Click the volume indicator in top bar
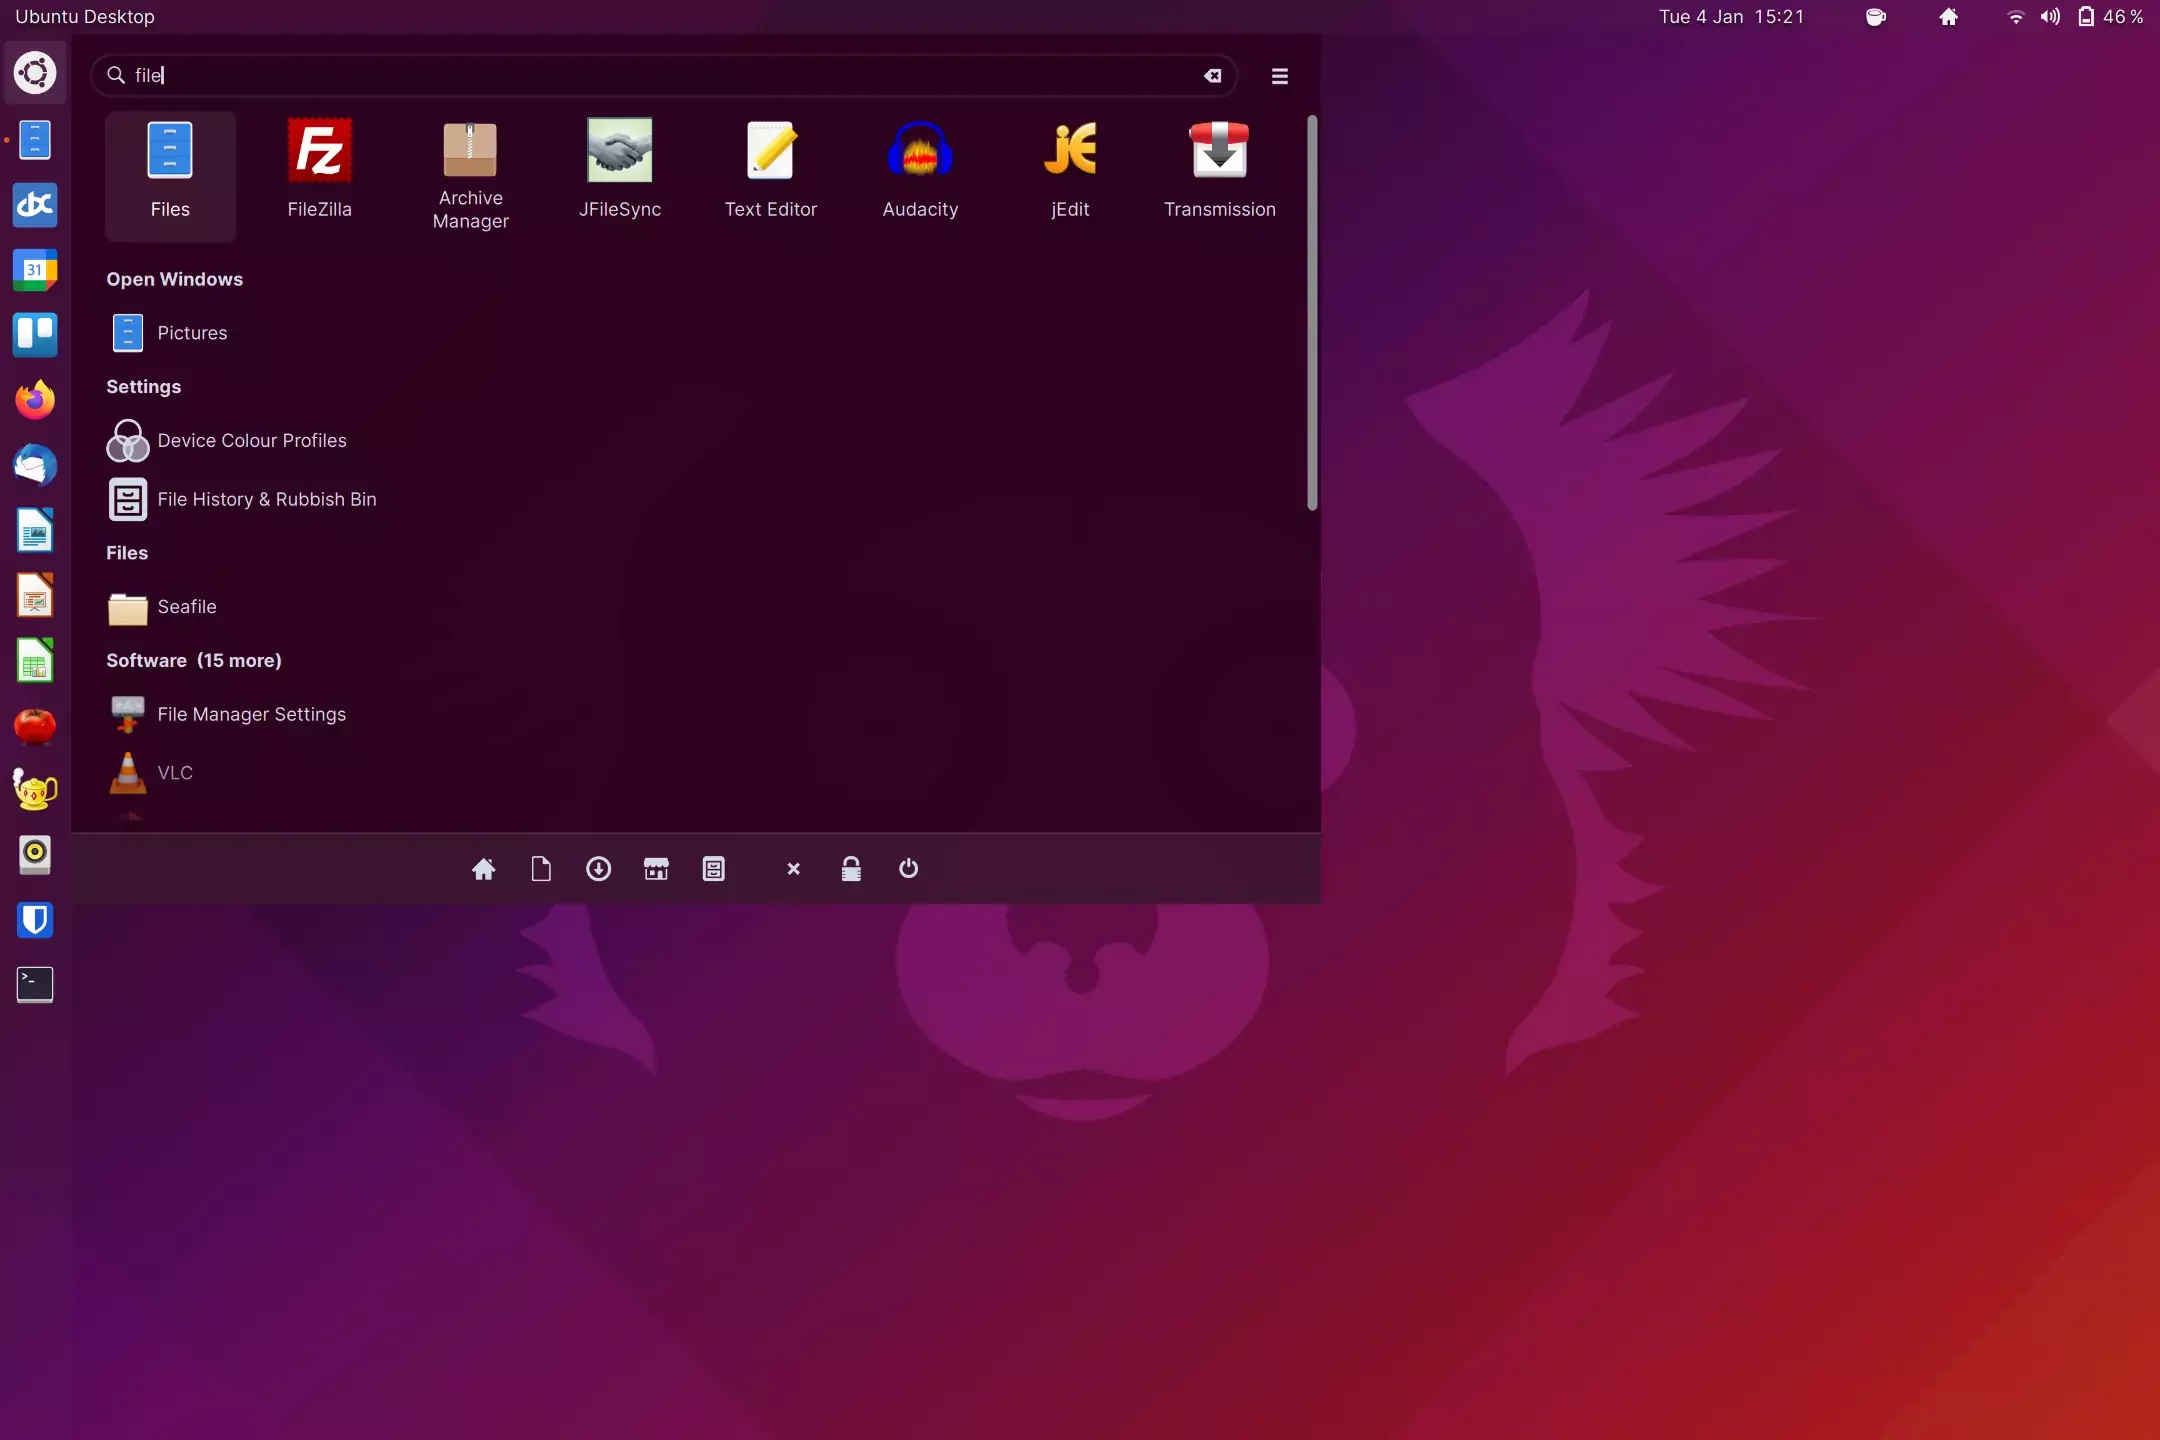2160x1440 pixels. [x=2050, y=17]
